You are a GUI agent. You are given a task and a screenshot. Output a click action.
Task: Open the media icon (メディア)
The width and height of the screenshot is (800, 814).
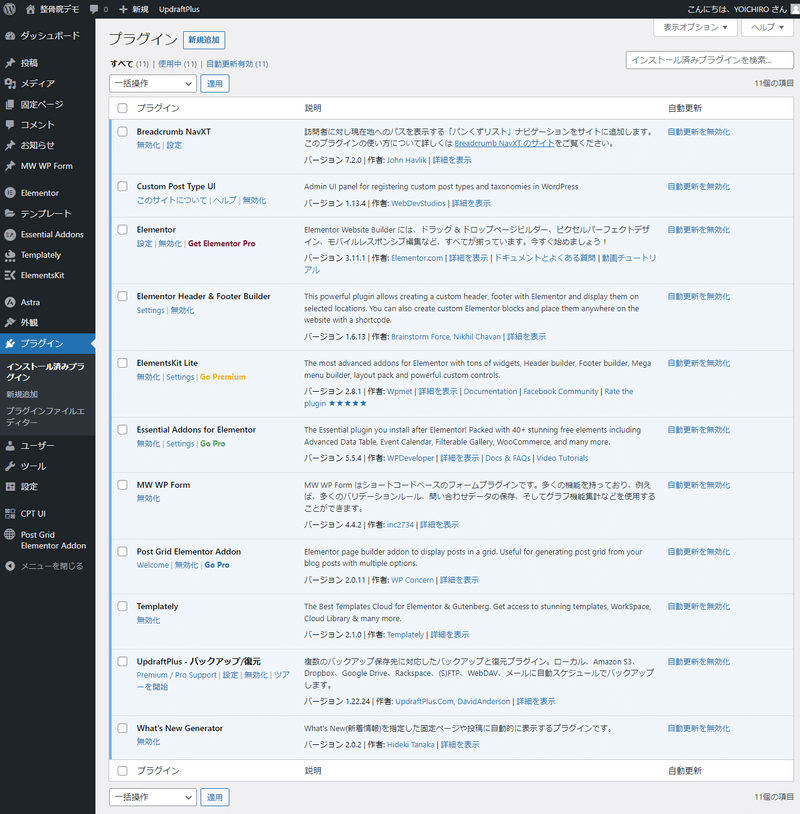tap(10, 83)
